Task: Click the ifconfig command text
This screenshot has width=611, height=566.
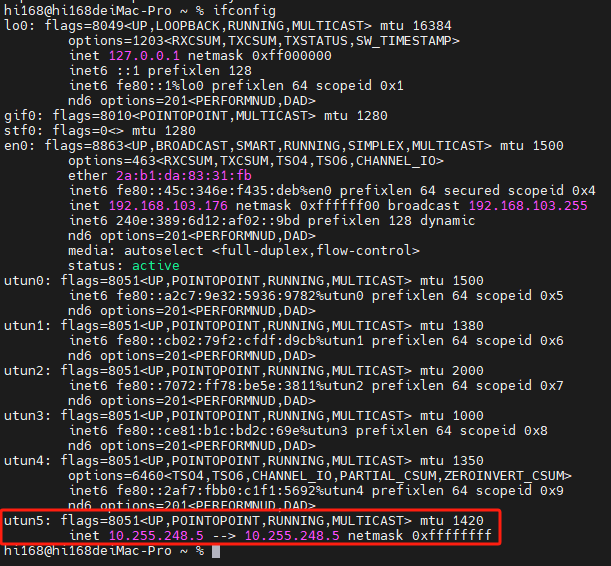Action: pos(244,11)
